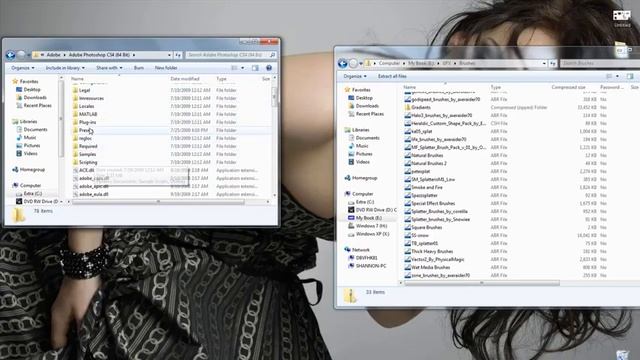The width and height of the screenshot is (640, 360).
Task: Click New folder in Photoshop CS4 window toolbar
Action: (x=166, y=68)
